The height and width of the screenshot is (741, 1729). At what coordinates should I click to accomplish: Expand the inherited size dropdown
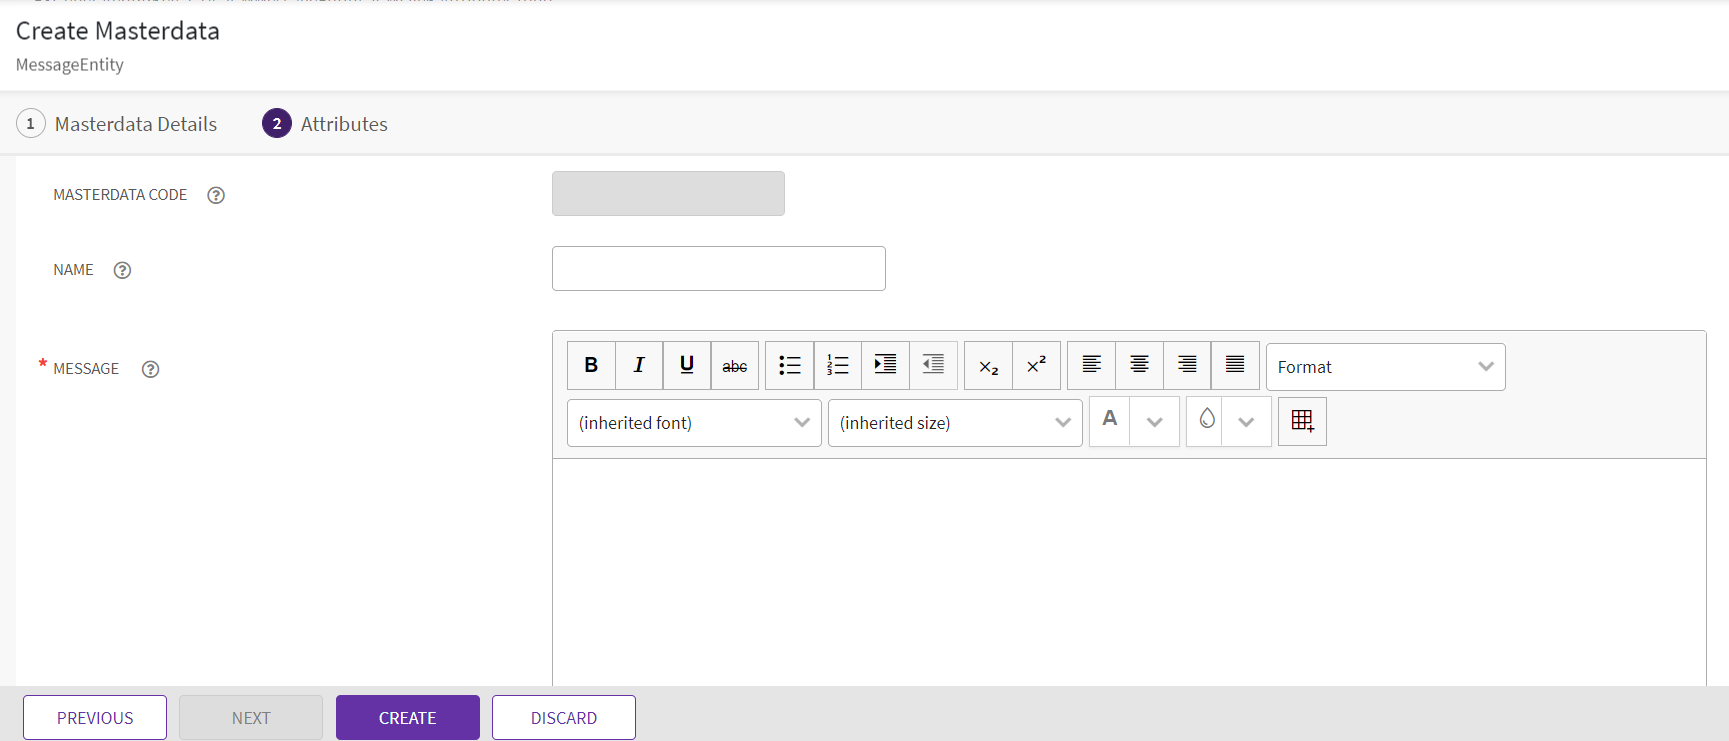955,423
